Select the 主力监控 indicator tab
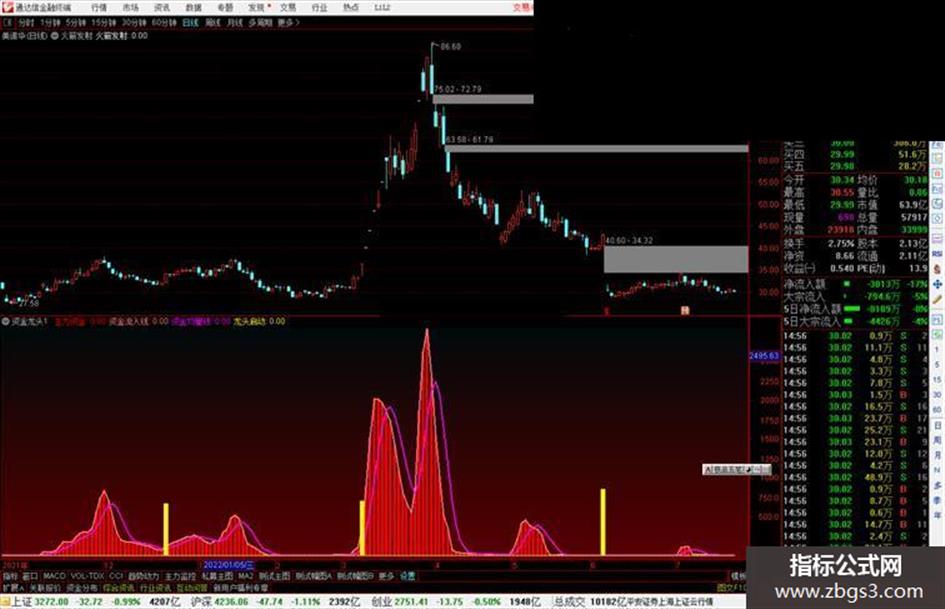The image size is (945, 609). coord(181,576)
